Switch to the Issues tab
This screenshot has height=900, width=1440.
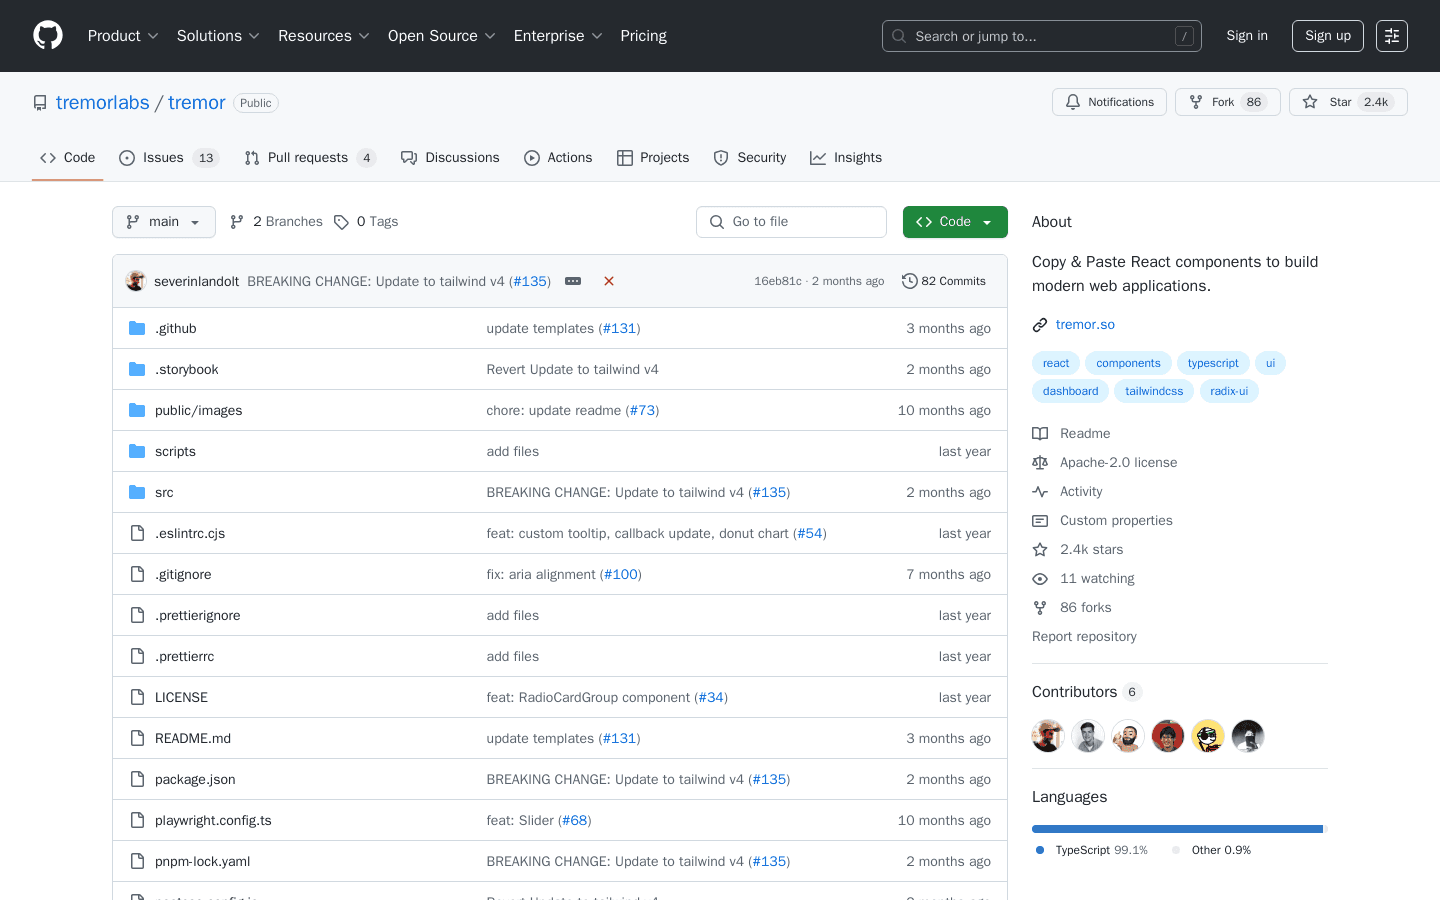168,158
